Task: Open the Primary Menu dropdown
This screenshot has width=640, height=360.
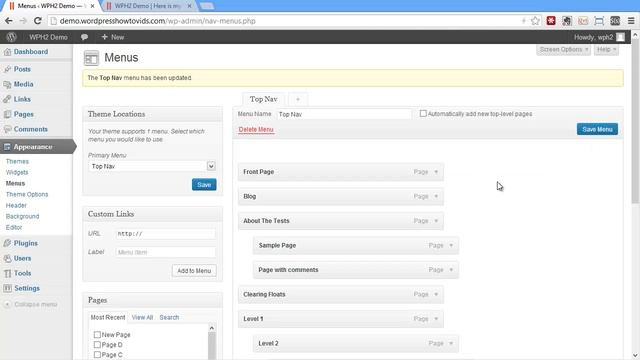Action: pyautogui.click(x=152, y=166)
